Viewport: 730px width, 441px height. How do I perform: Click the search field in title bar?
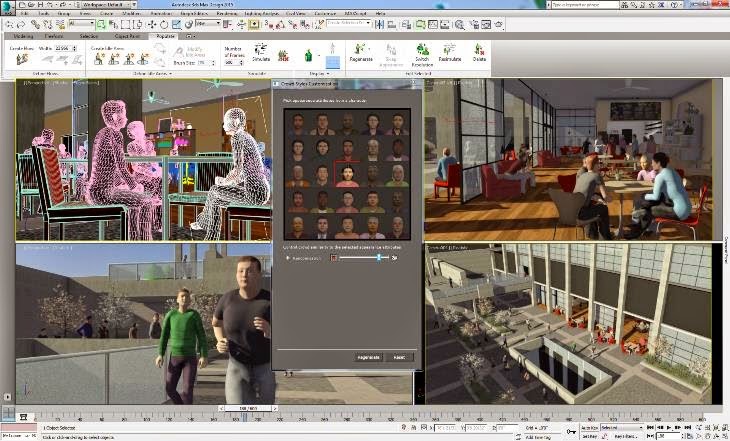click(x=585, y=5)
